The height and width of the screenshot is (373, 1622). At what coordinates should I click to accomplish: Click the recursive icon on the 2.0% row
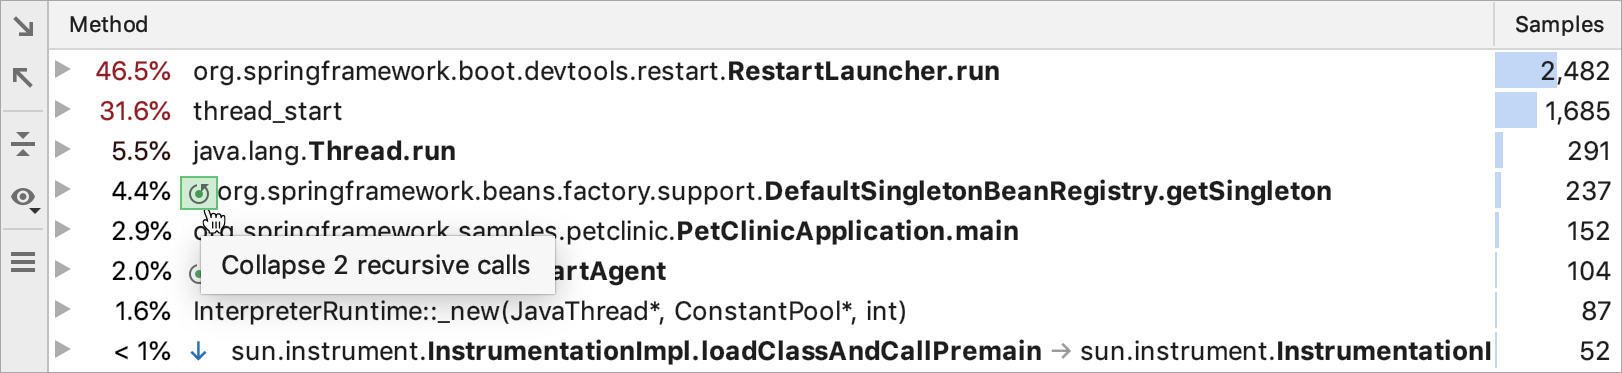pyautogui.click(x=195, y=272)
